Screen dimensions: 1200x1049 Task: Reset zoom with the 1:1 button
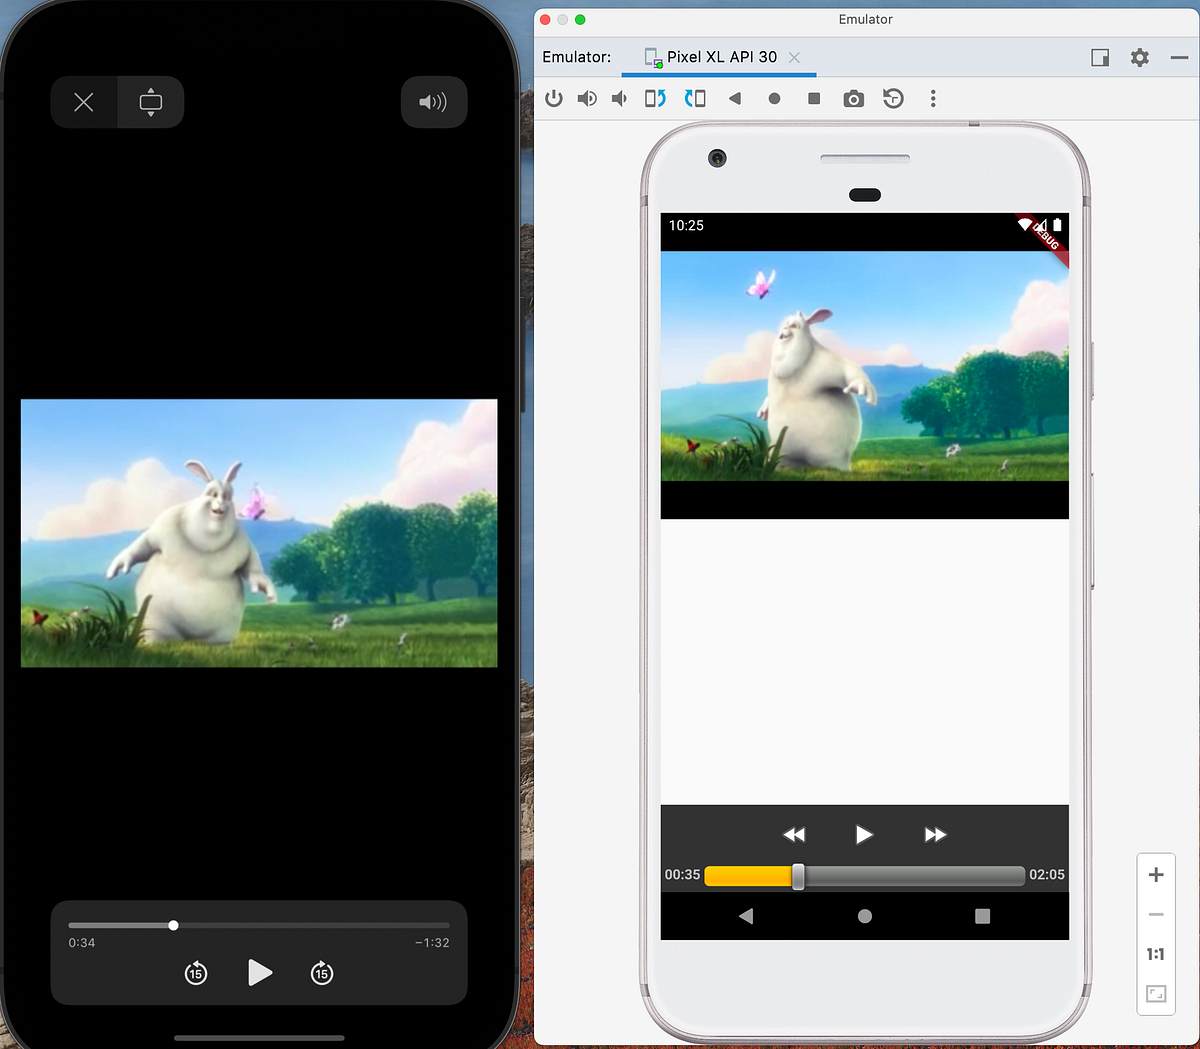click(x=1156, y=953)
